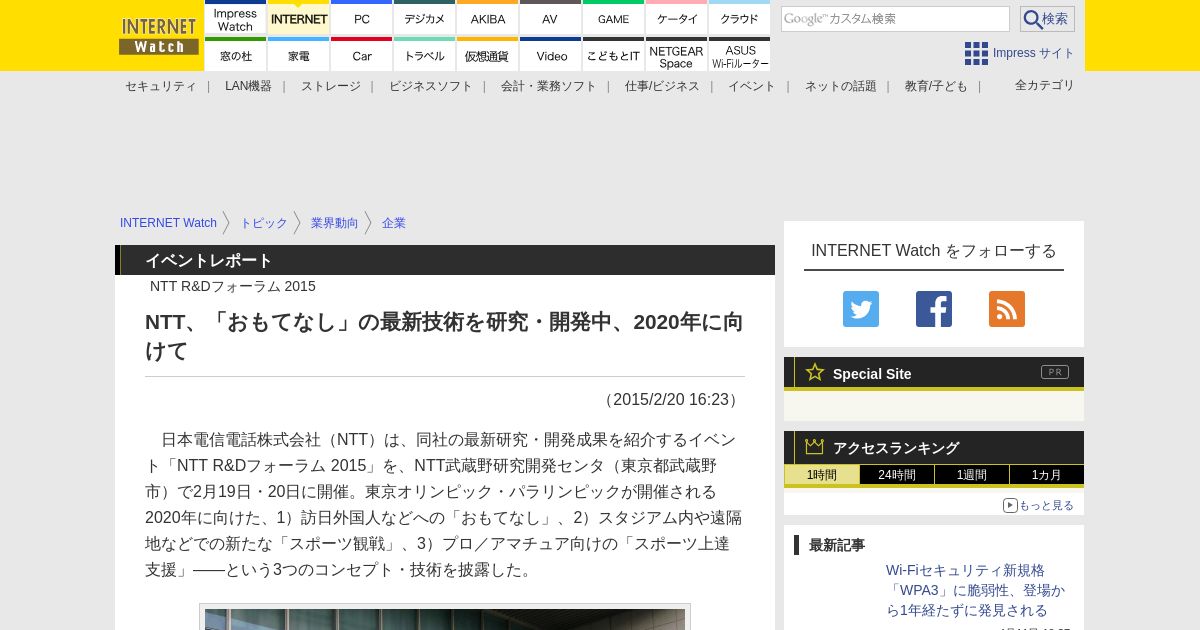This screenshot has height=630, width=1200.
Task: Open the Video site tab
Action: click(x=551, y=55)
